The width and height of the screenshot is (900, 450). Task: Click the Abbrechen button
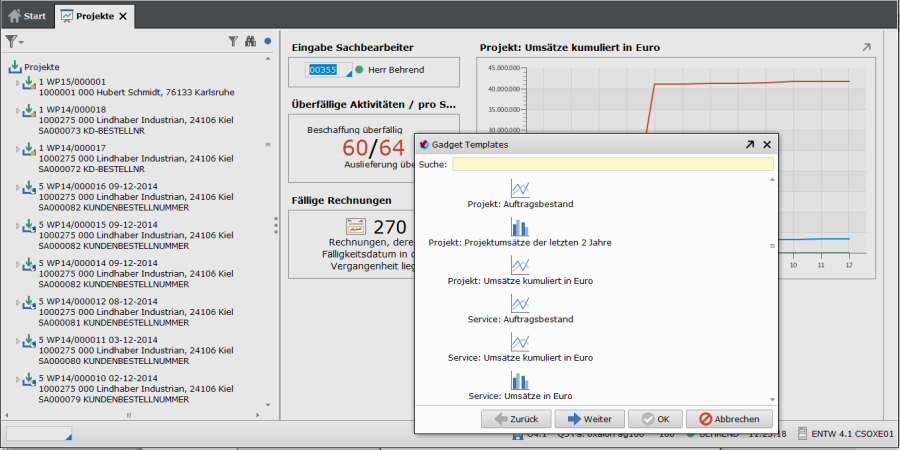pos(729,419)
